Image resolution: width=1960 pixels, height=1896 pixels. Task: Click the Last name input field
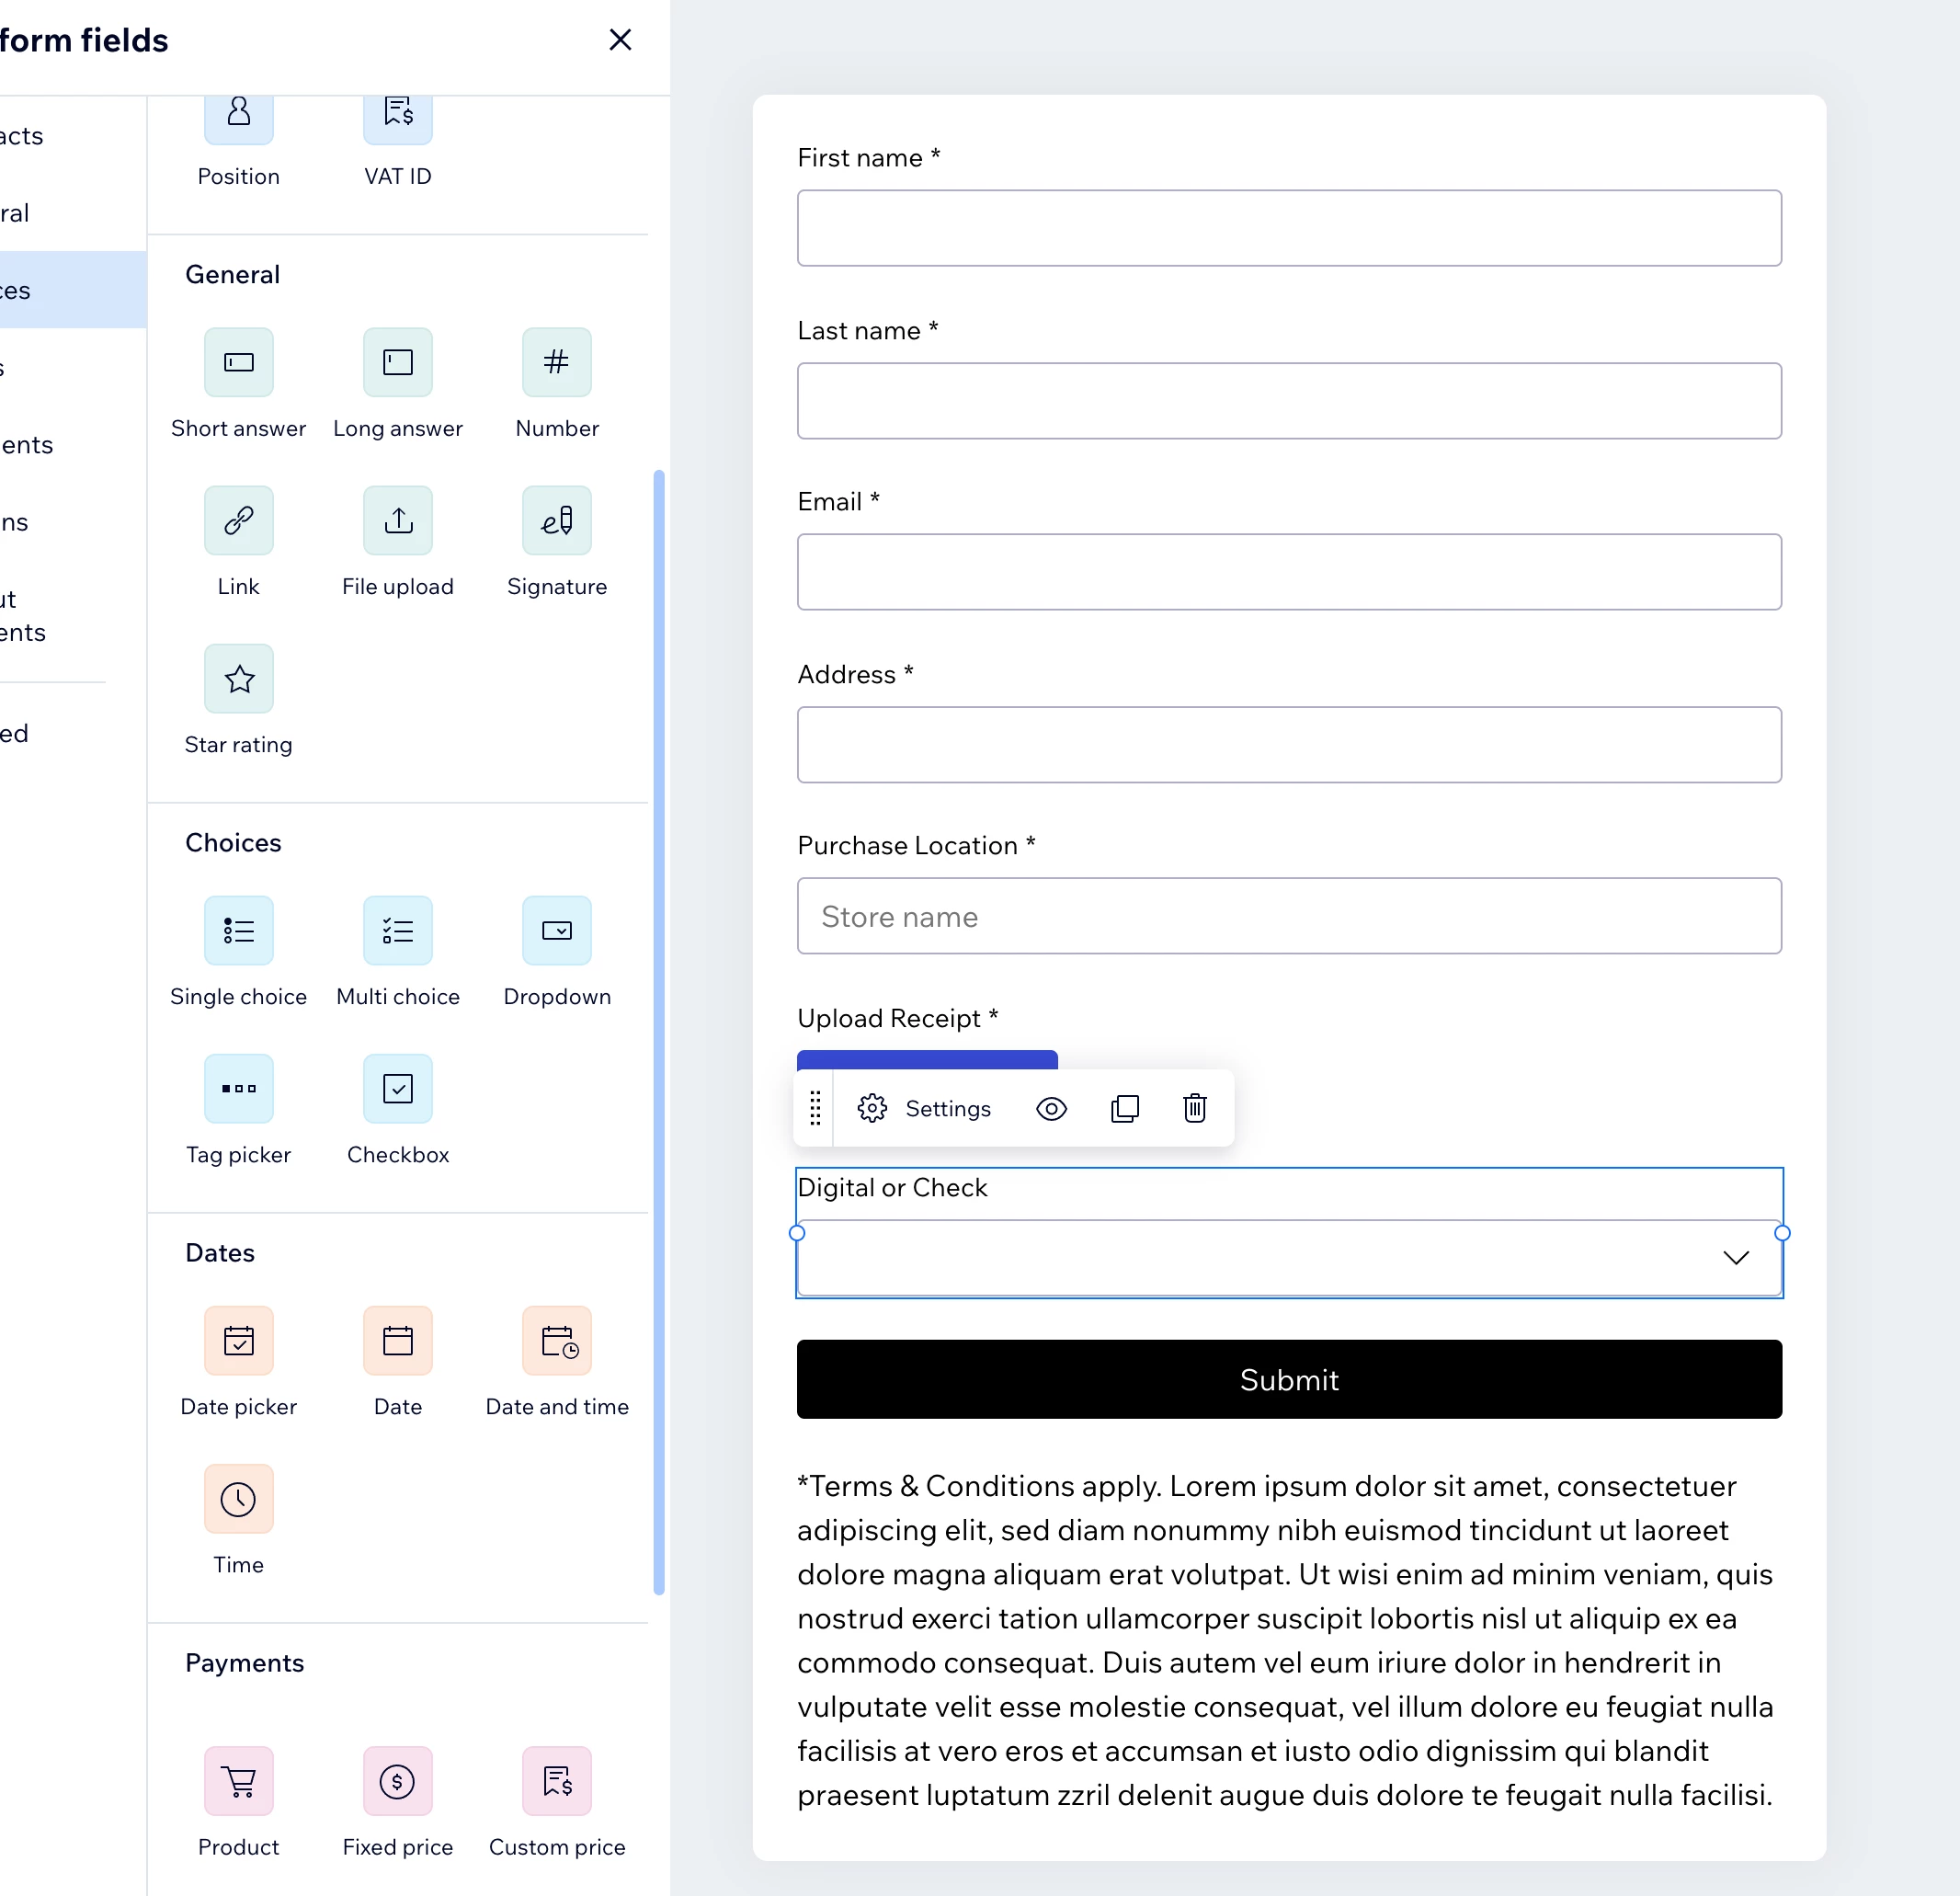1289,400
